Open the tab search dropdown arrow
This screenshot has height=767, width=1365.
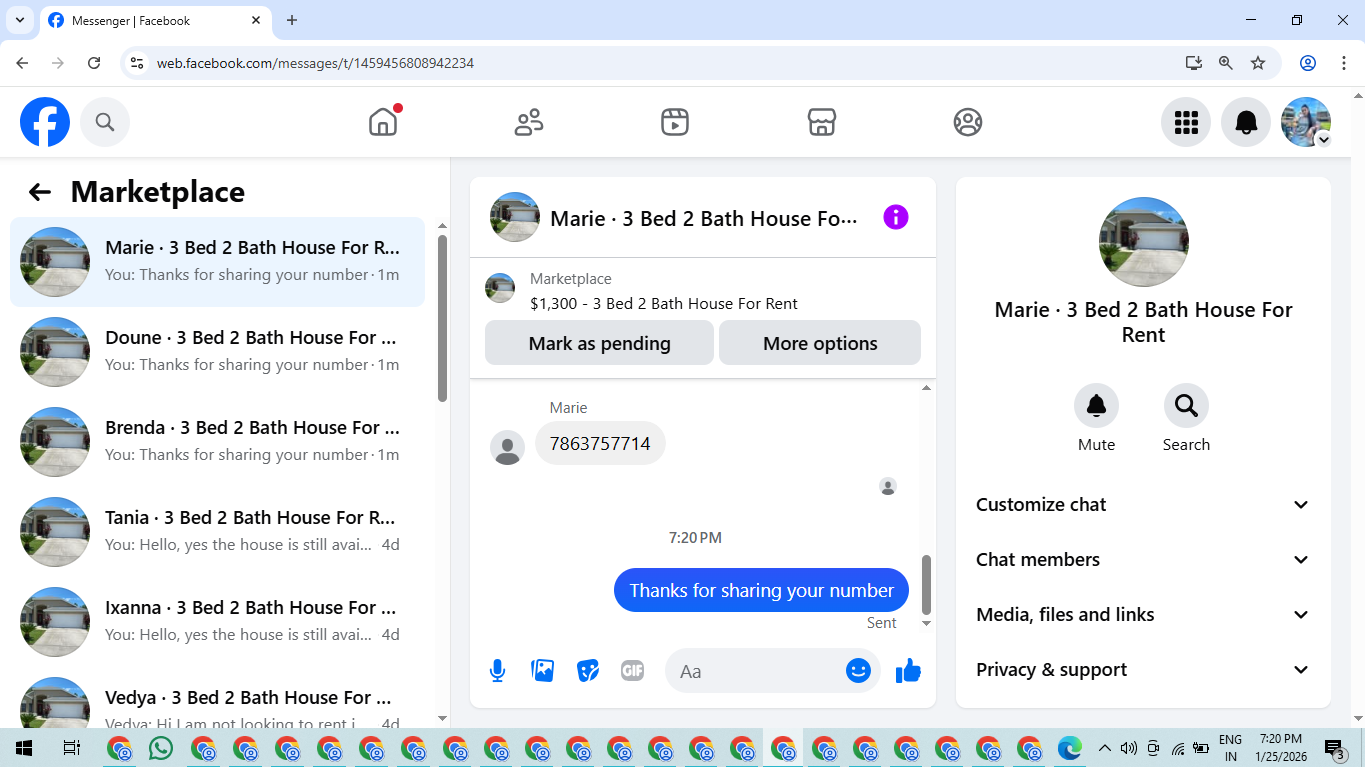pyautogui.click(x=19, y=20)
